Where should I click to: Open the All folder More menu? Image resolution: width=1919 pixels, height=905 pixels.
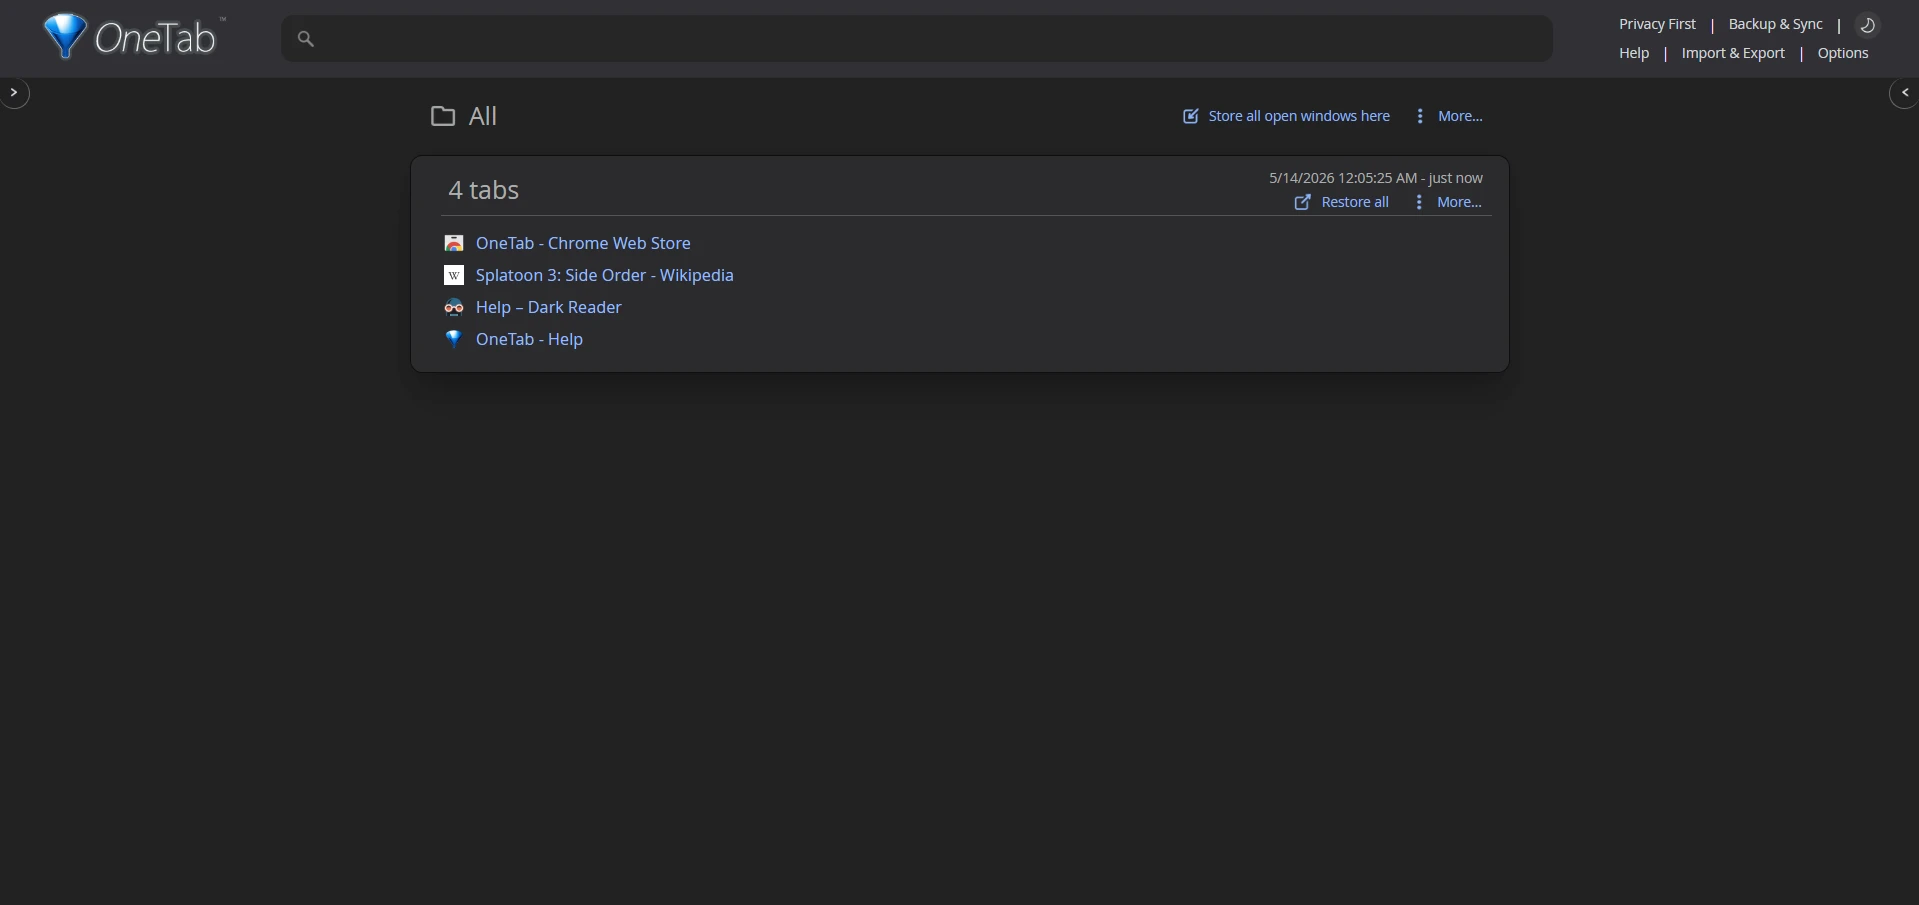click(1460, 116)
